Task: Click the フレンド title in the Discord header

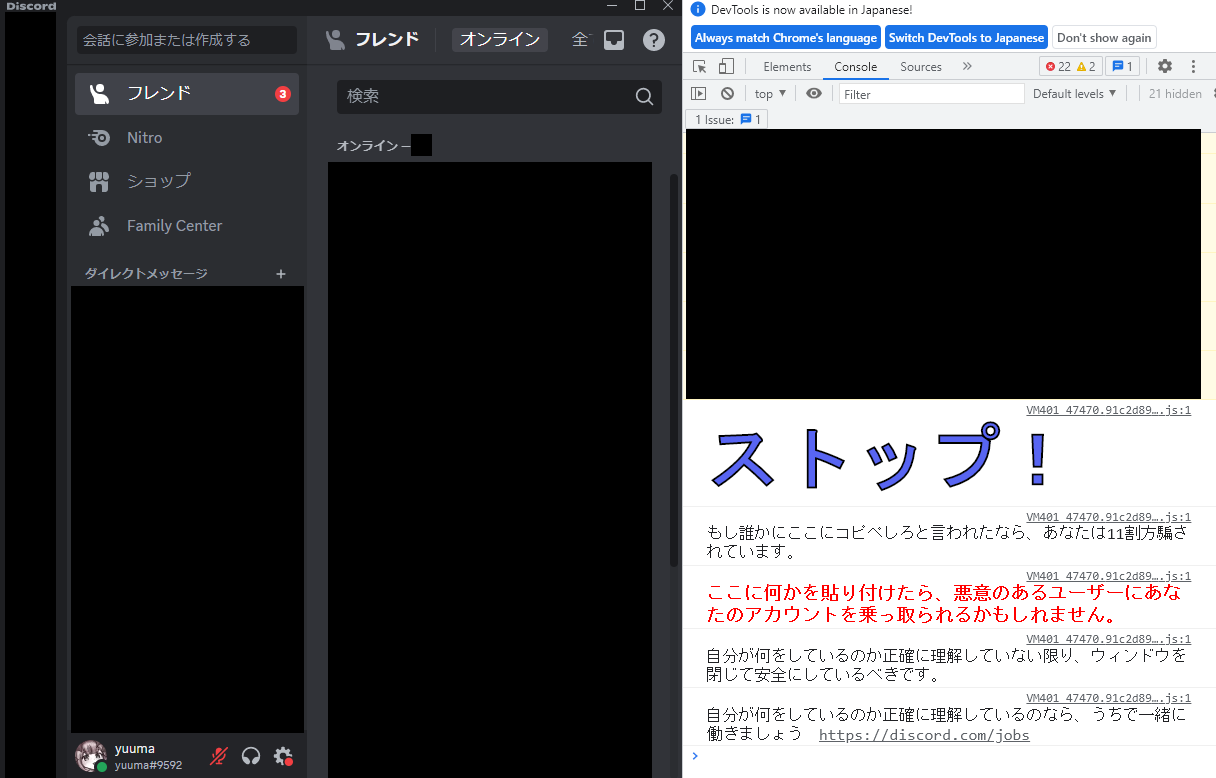Action: coord(387,40)
